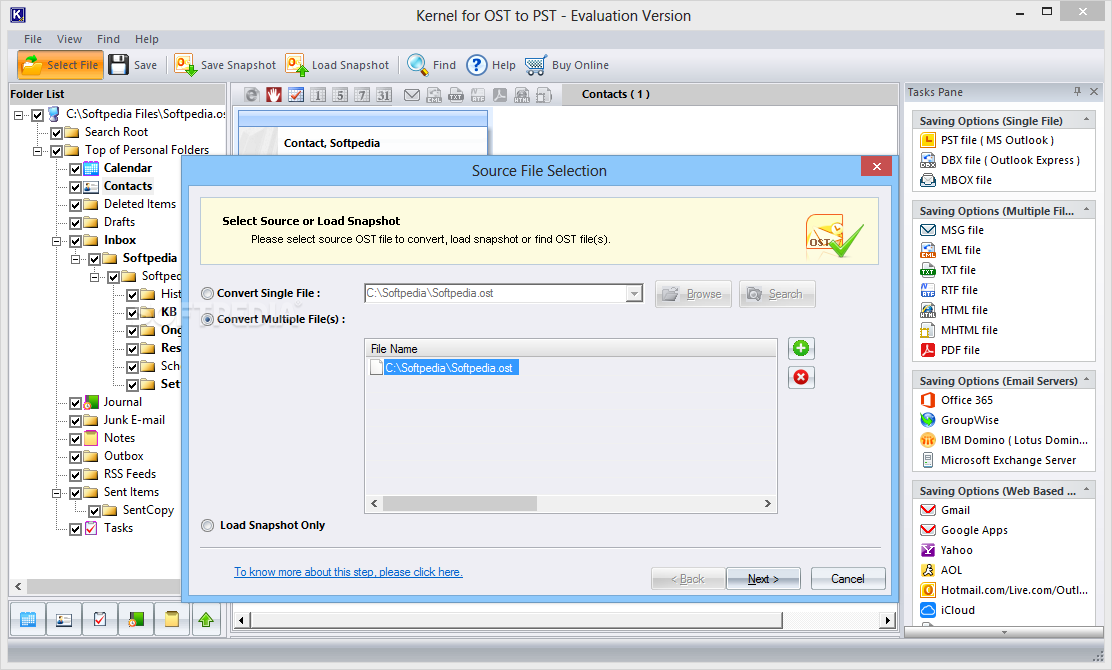This screenshot has height=670, width=1112.
Task: Collapse Saving Options (Email Servers) section
Action: click(x=1086, y=381)
